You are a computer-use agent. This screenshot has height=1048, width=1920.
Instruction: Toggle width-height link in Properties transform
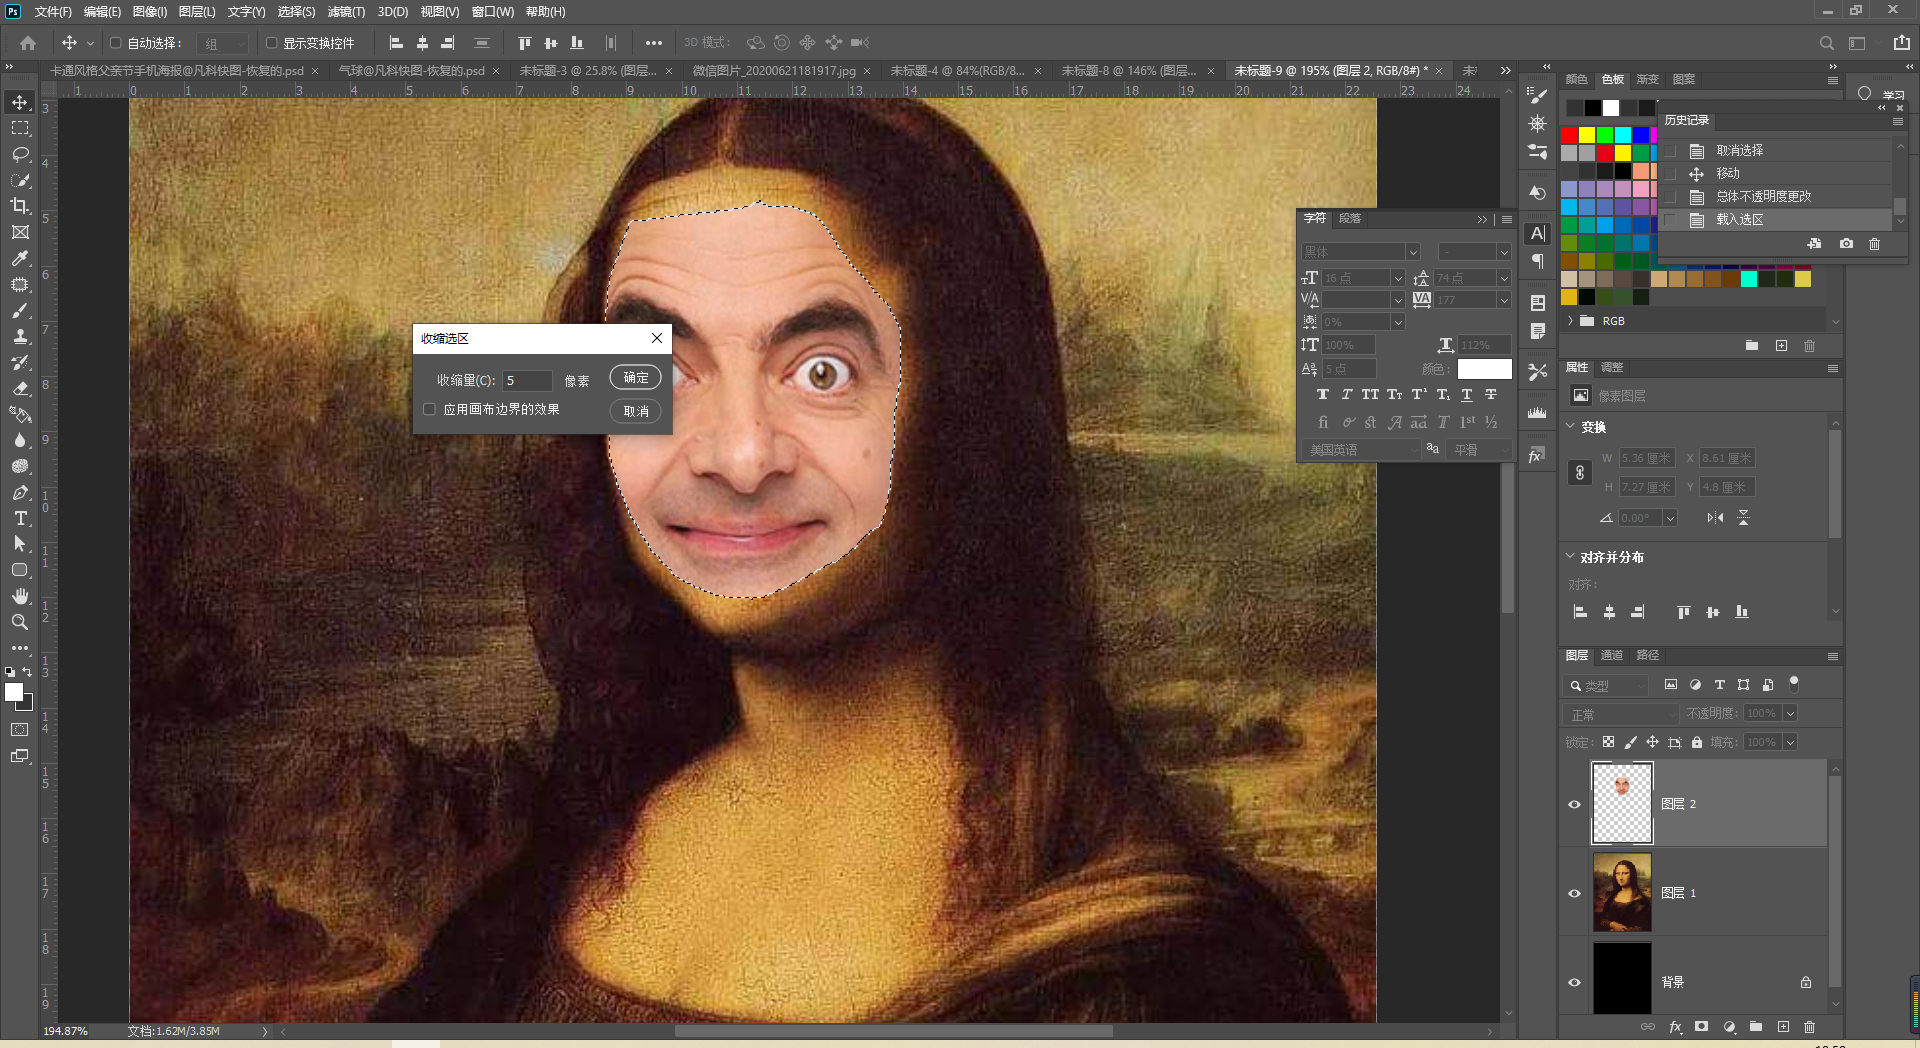point(1580,473)
